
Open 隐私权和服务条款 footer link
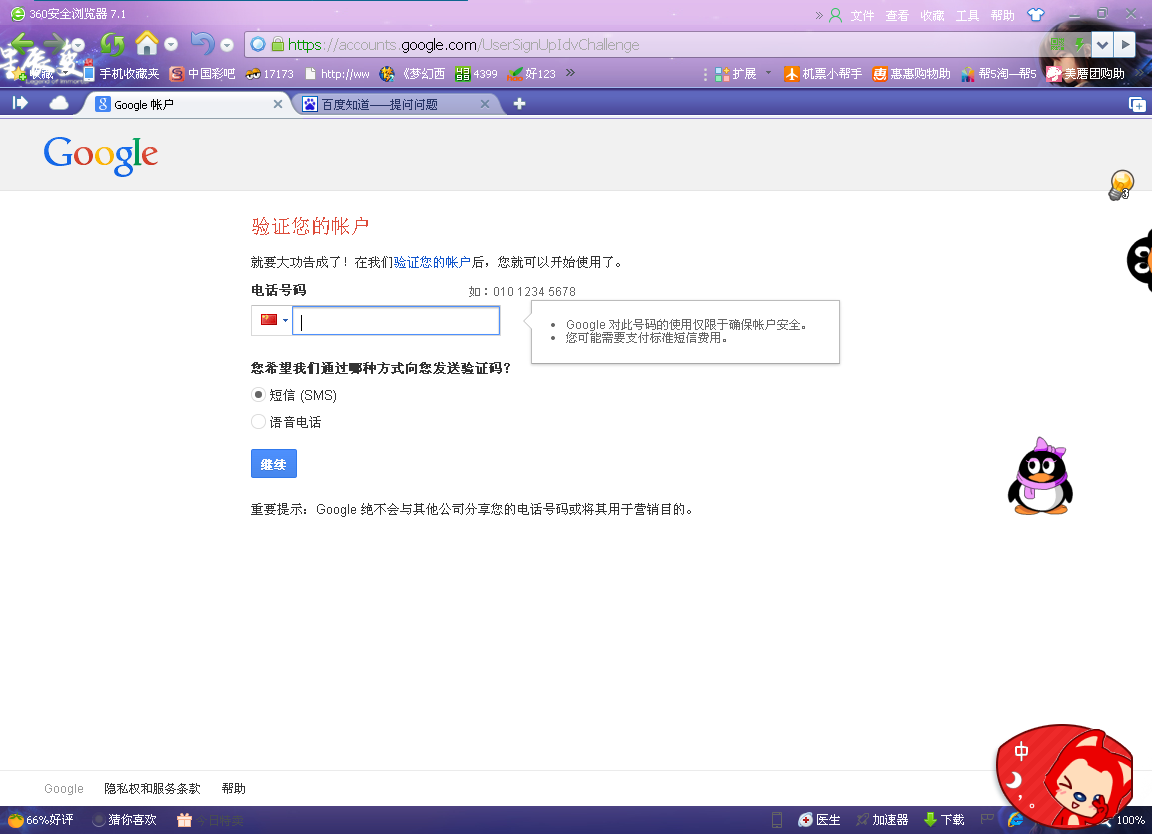click(152, 788)
